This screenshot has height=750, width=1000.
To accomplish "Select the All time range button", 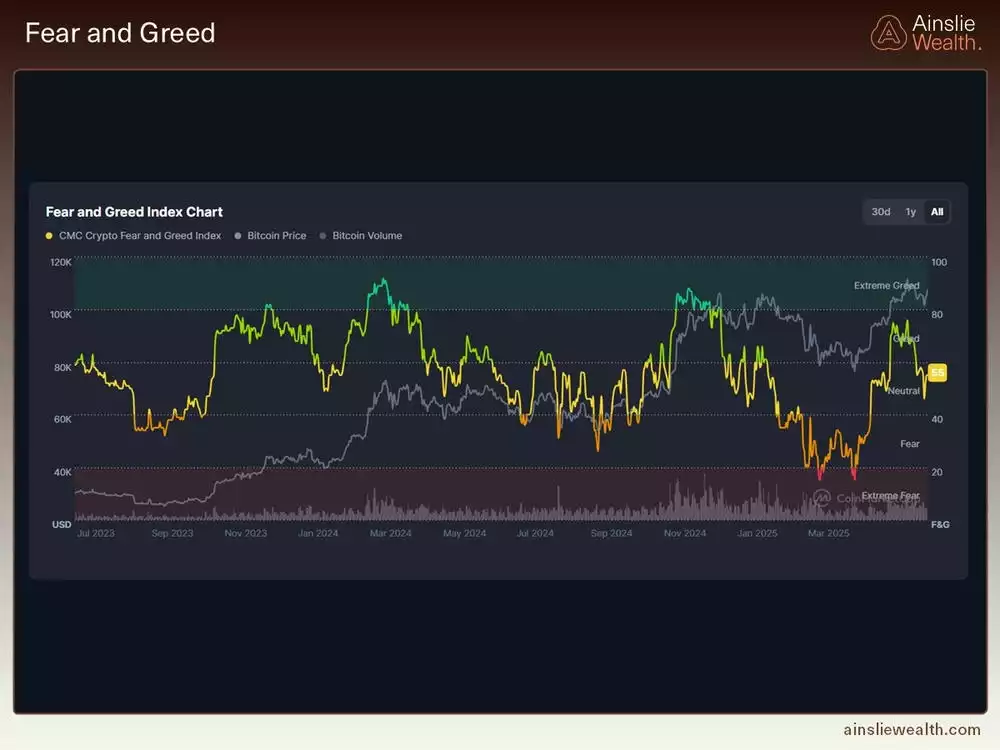I will (937, 212).
